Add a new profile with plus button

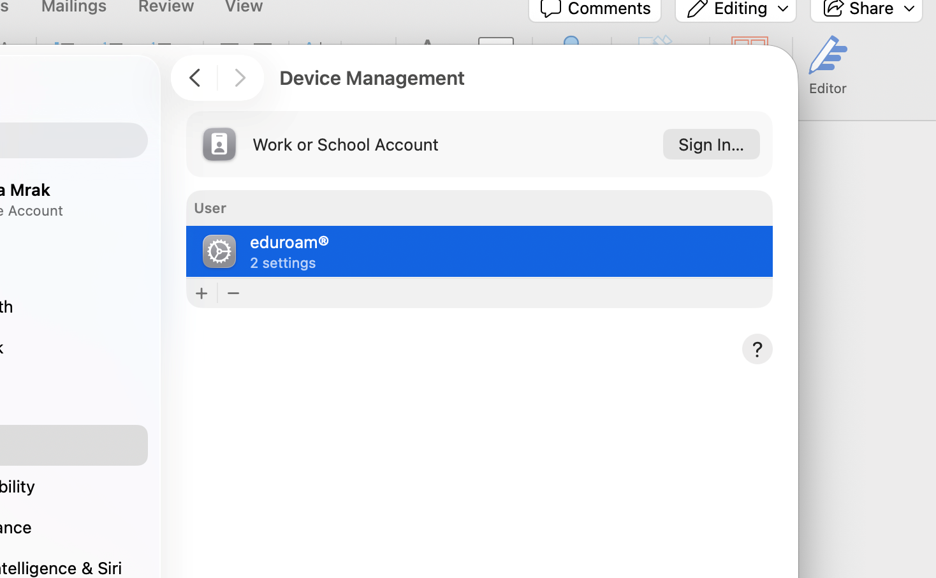coord(202,293)
